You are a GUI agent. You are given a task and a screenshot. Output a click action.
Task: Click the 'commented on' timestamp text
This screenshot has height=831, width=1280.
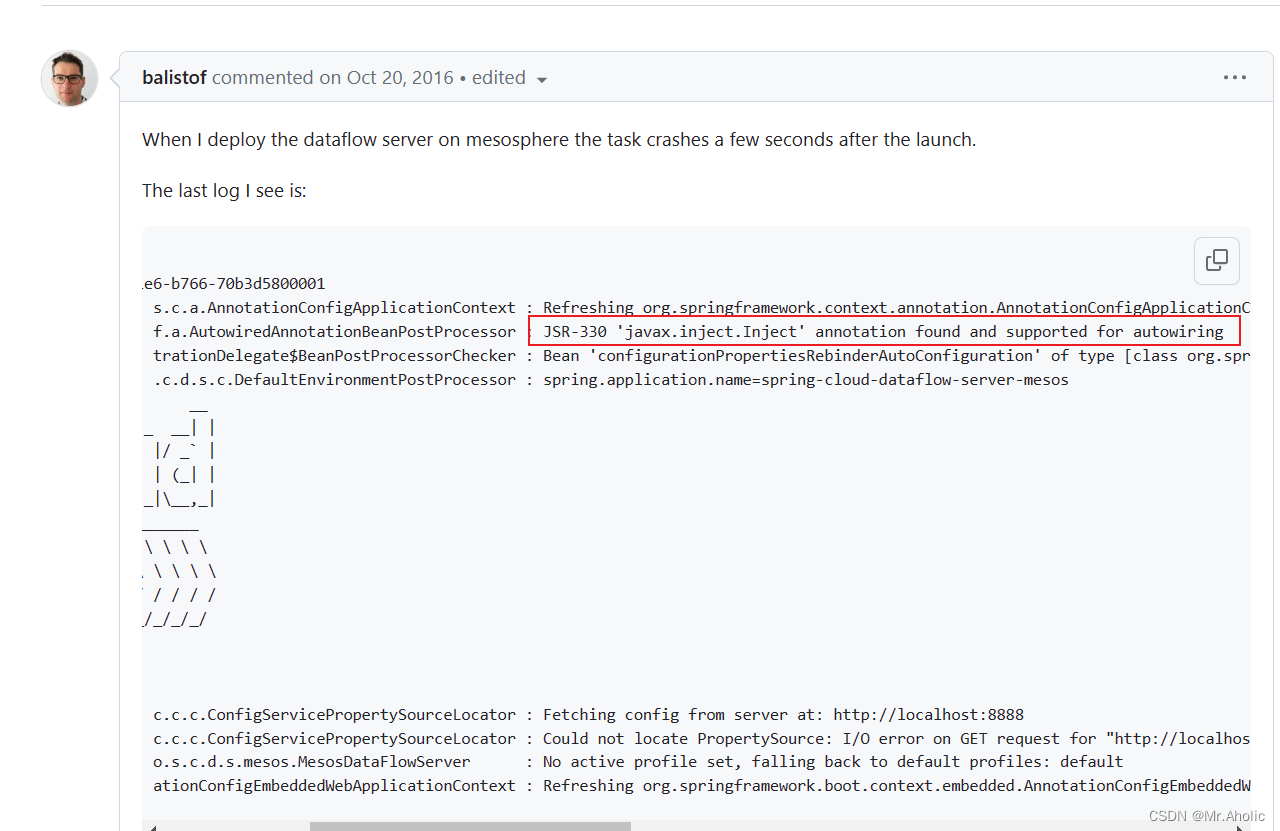(330, 77)
